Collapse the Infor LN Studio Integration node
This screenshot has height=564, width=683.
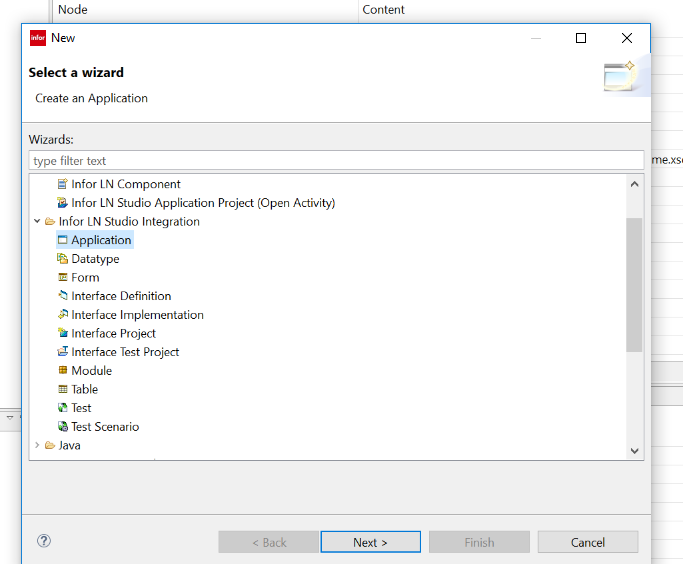37,221
